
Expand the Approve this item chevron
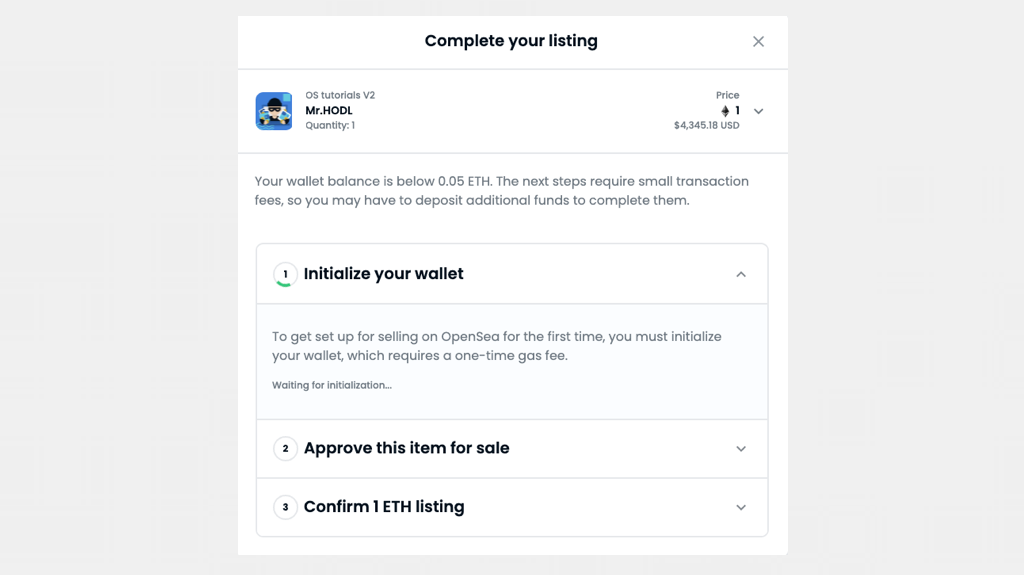[741, 449]
